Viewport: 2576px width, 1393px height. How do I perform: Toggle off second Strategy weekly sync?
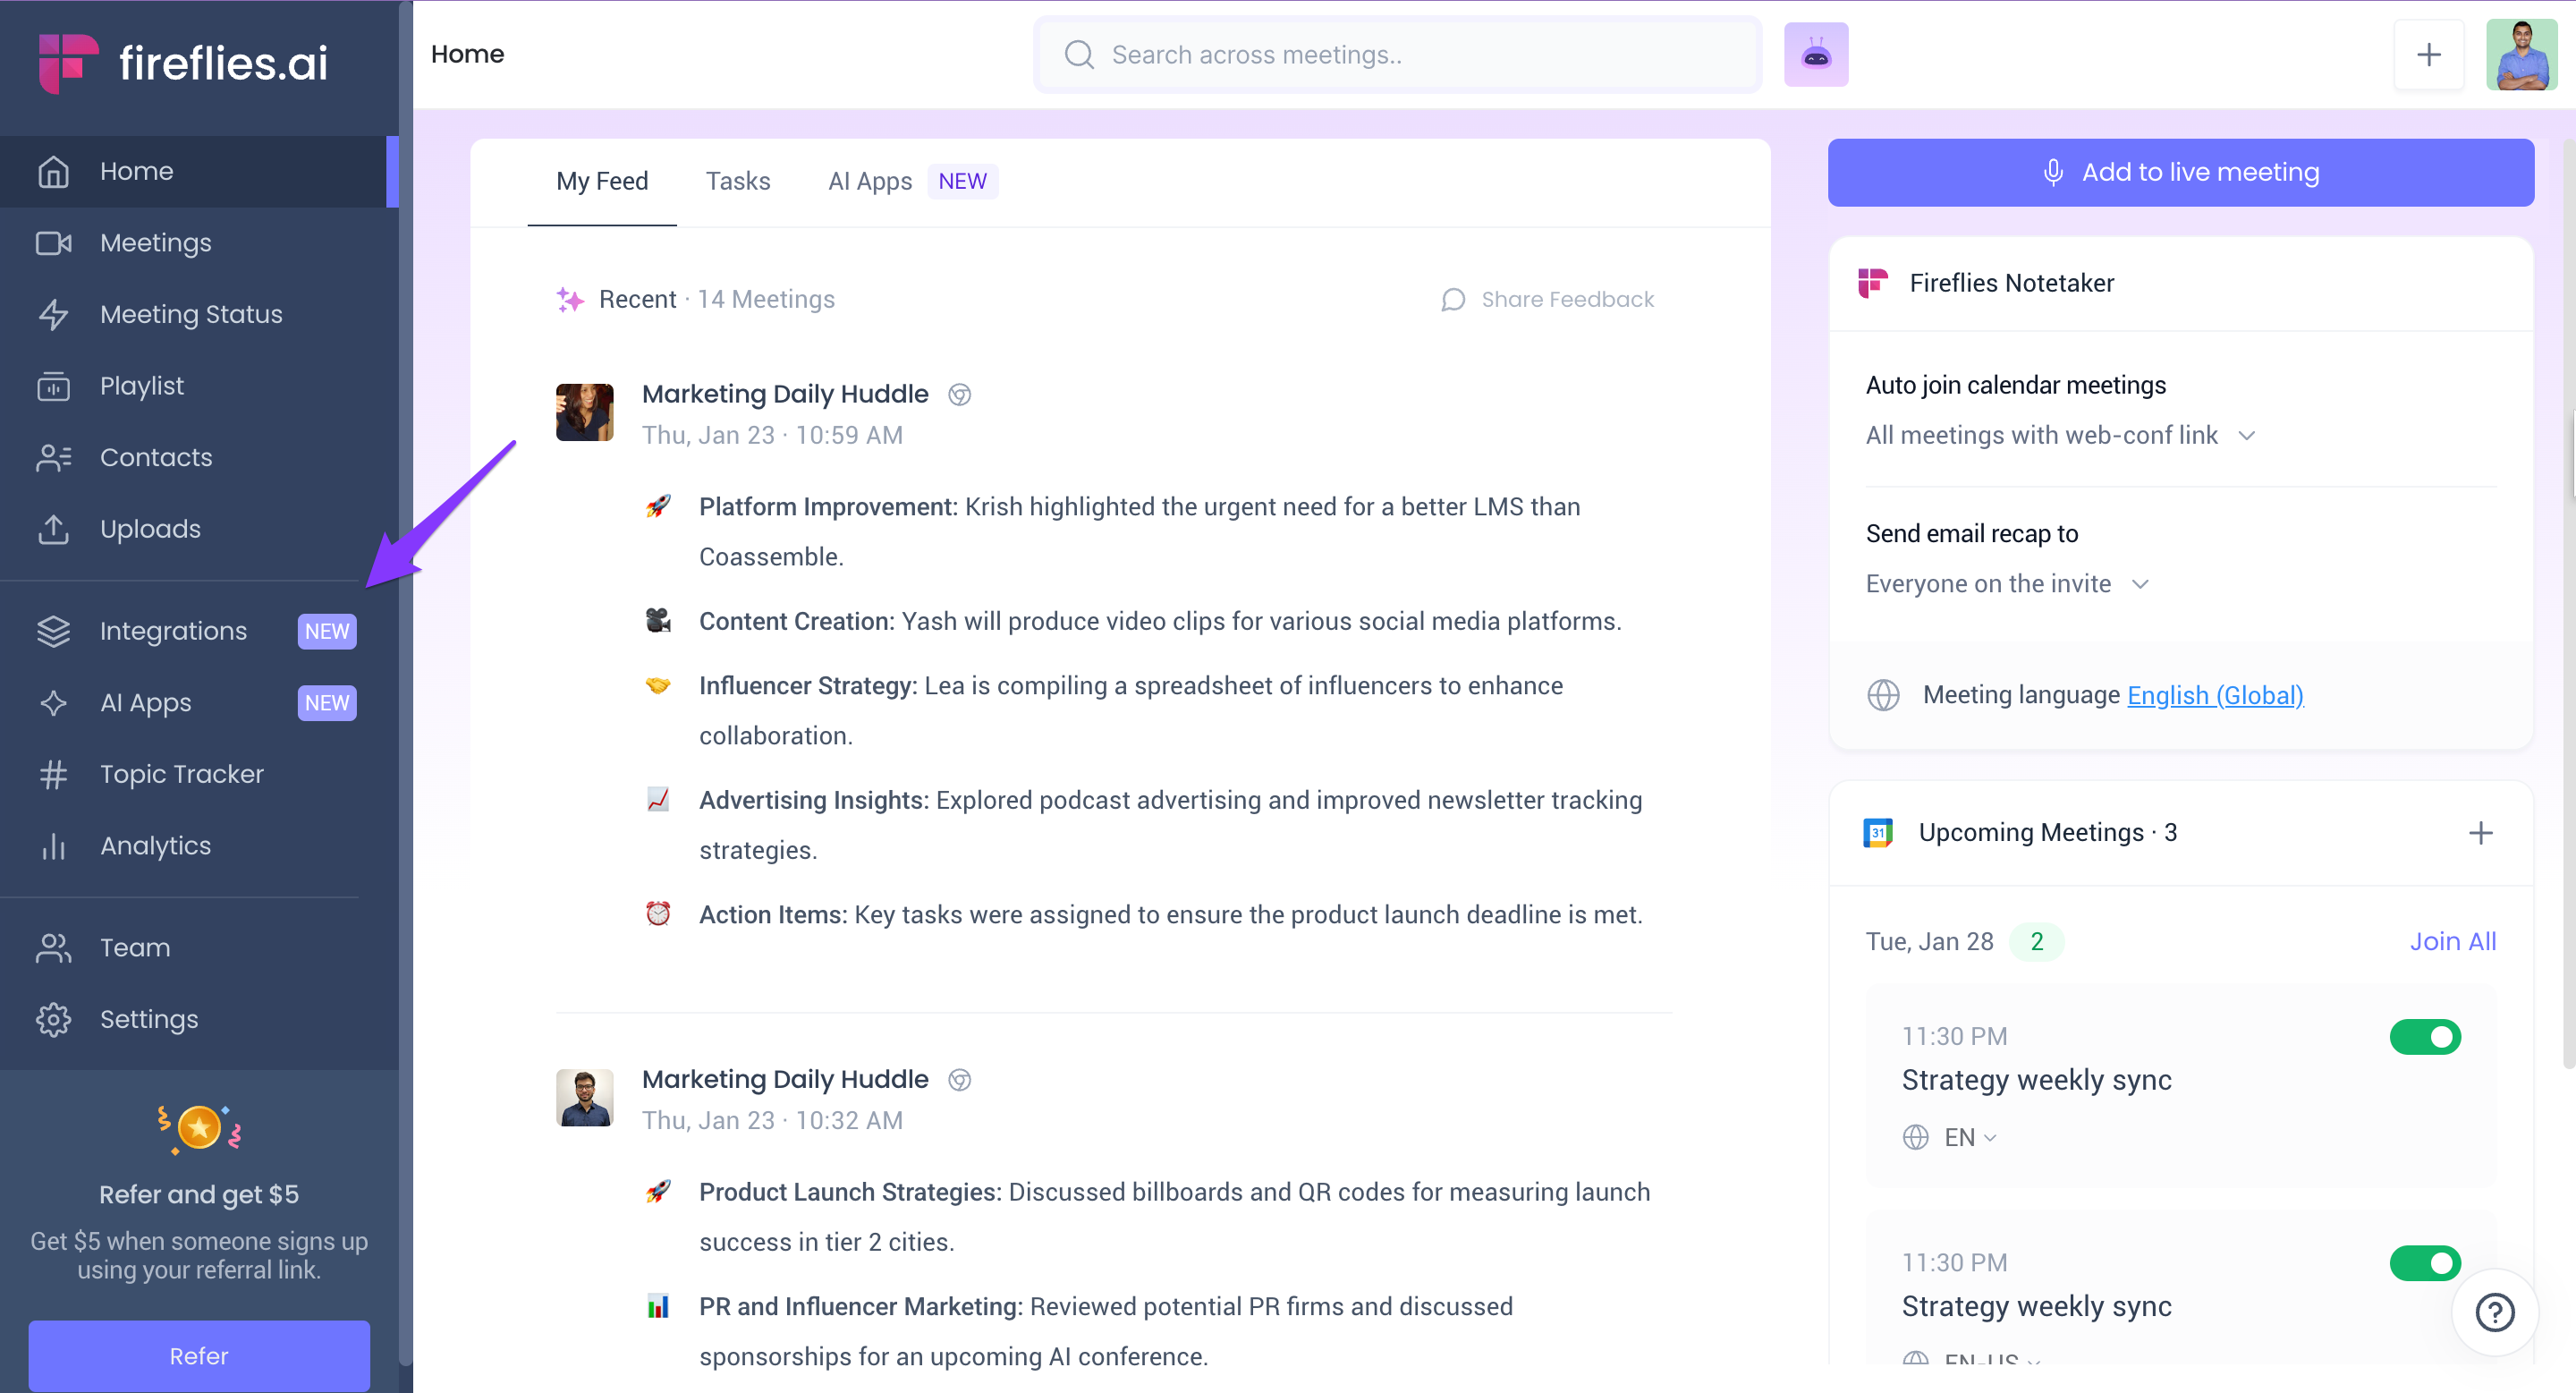(2424, 1263)
